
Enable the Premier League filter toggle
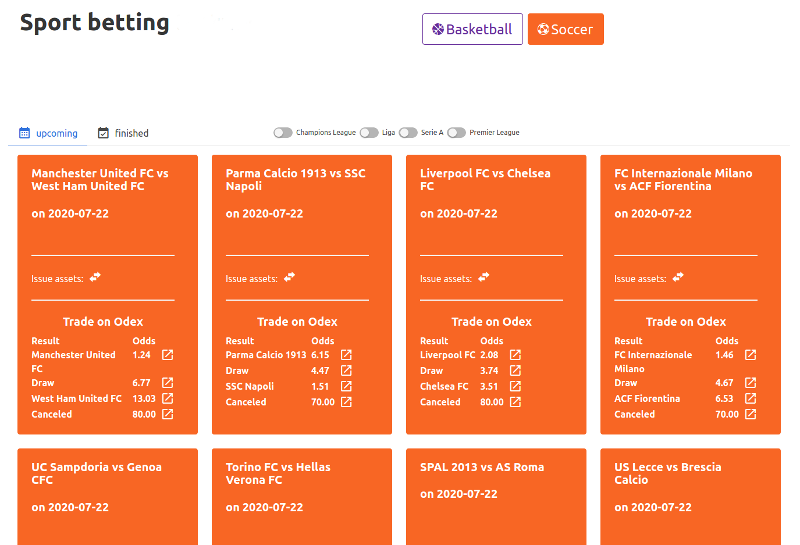[x=457, y=133]
